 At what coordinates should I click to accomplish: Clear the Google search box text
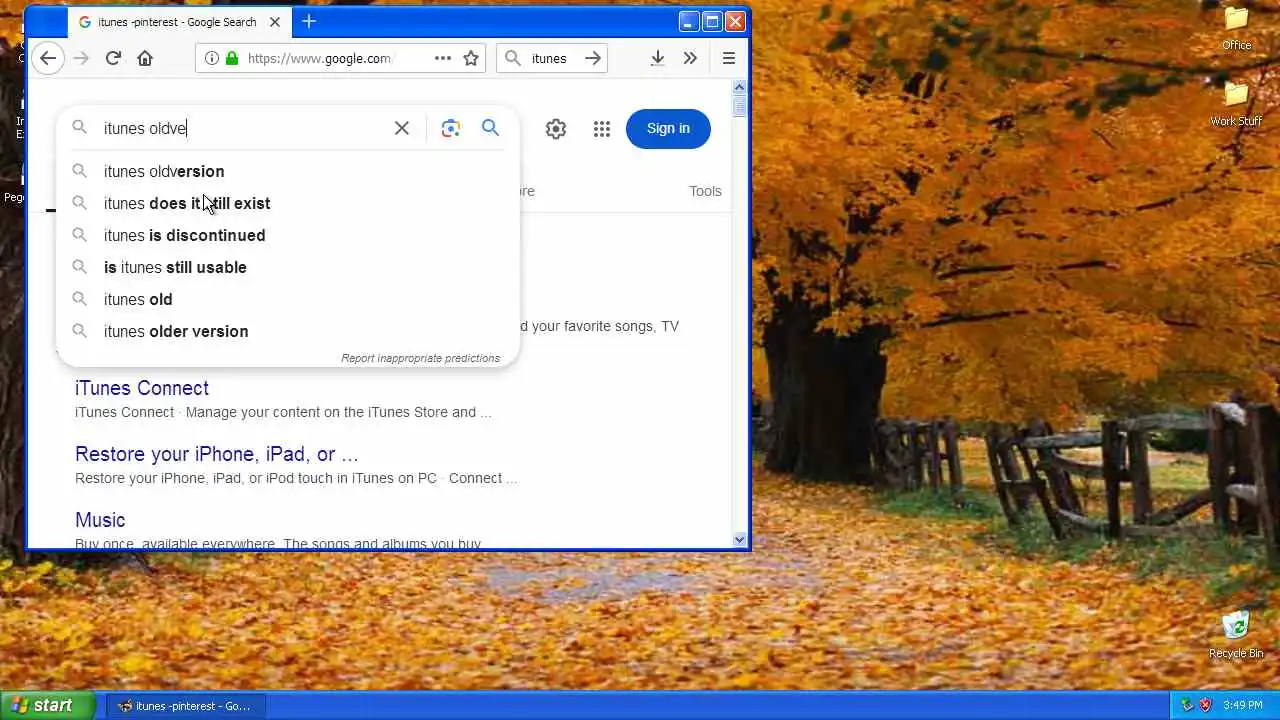401,128
